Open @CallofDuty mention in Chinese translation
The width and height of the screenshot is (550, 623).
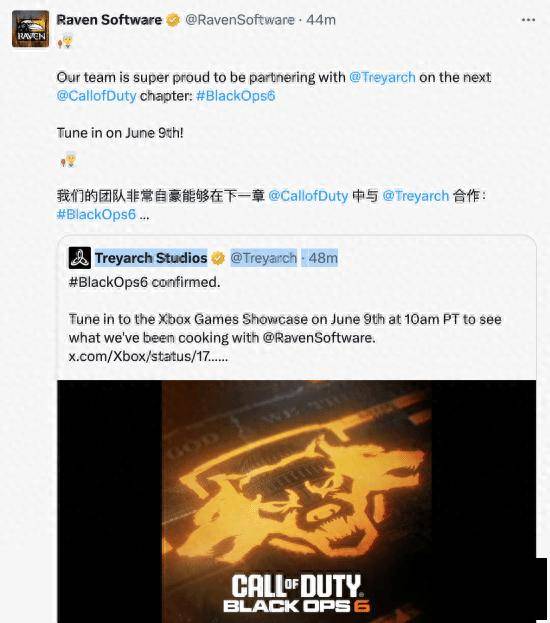[x=308, y=196]
